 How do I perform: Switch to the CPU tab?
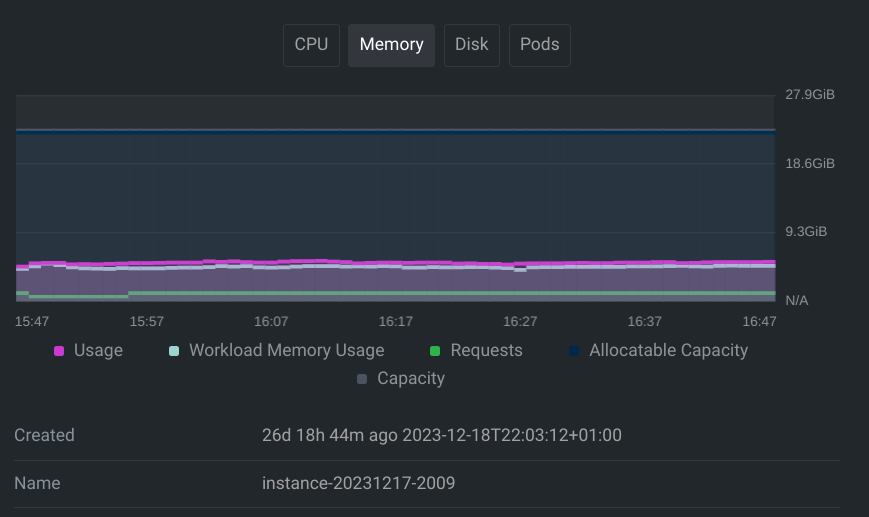point(311,45)
